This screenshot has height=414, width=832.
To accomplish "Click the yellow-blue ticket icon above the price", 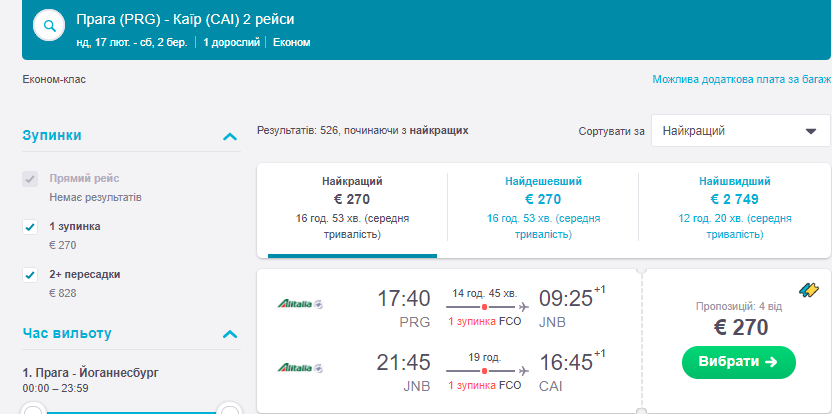I will point(809,290).
